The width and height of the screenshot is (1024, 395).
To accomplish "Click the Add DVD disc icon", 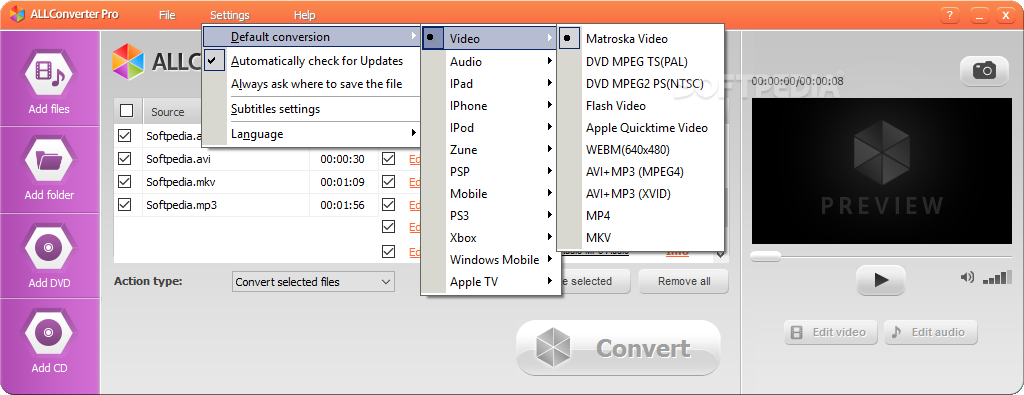I will point(49,248).
